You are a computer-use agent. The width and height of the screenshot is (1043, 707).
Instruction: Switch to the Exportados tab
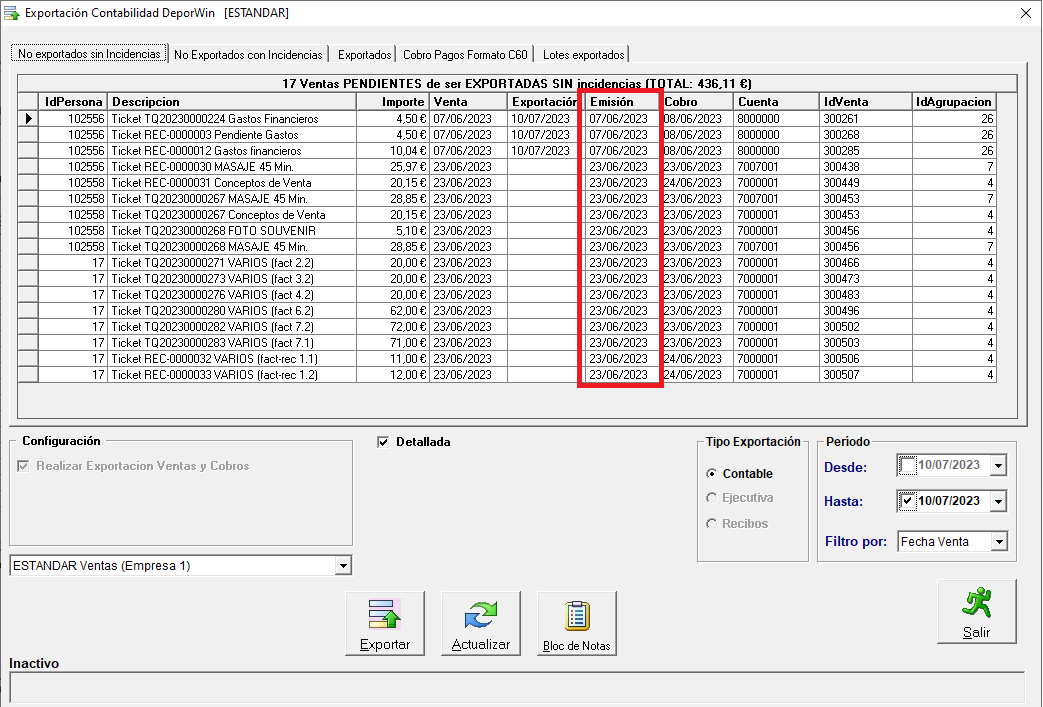point(364,55)
